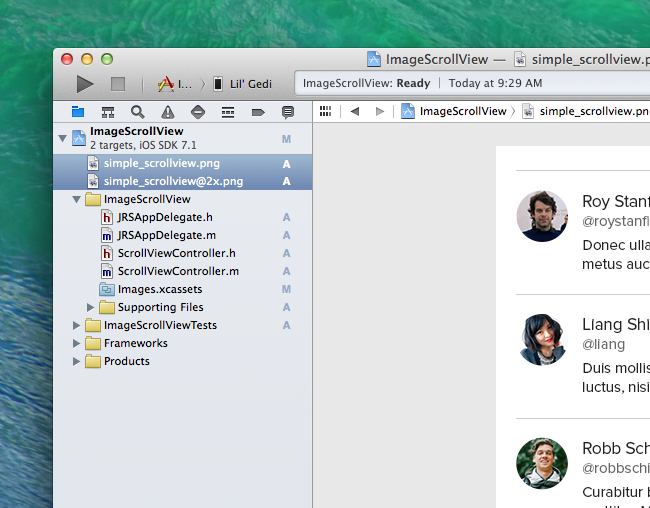
Task: Collapse the ImageScrollView project root
Action: click(x=63, y=138)
